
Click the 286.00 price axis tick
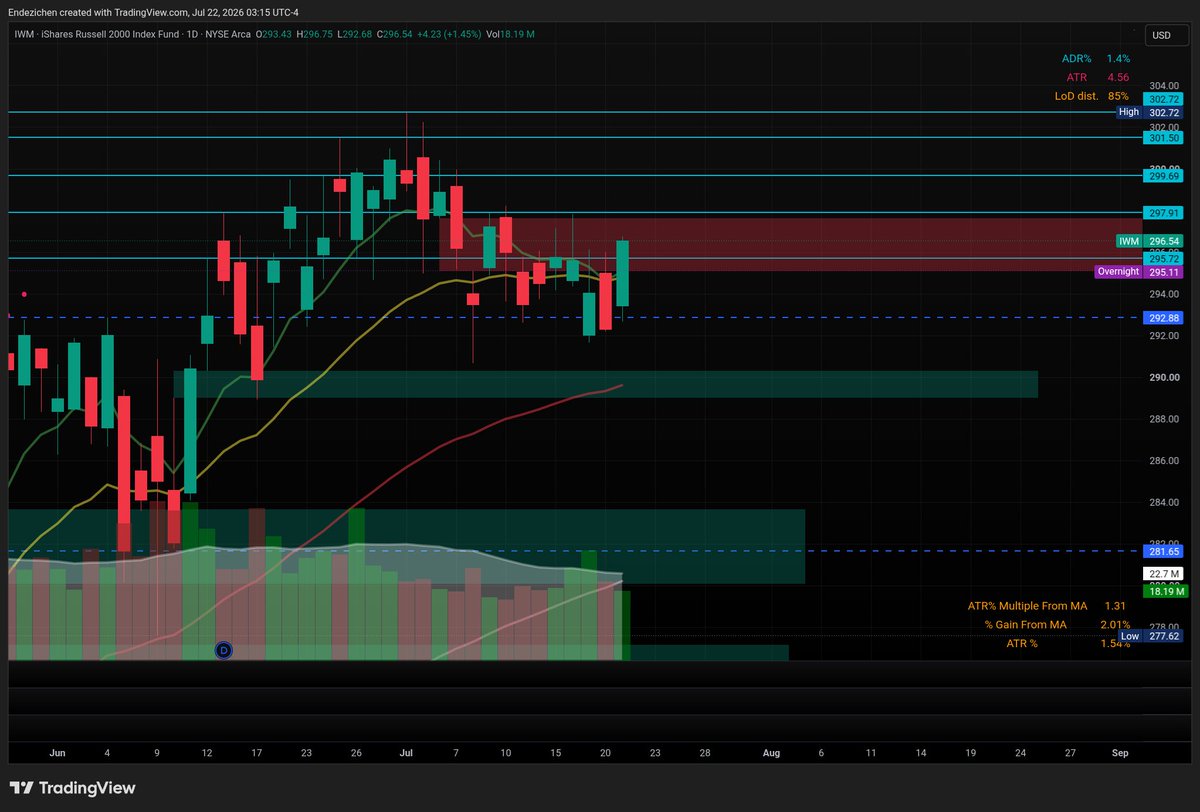pyautogui.click(x=1164, y=461)
